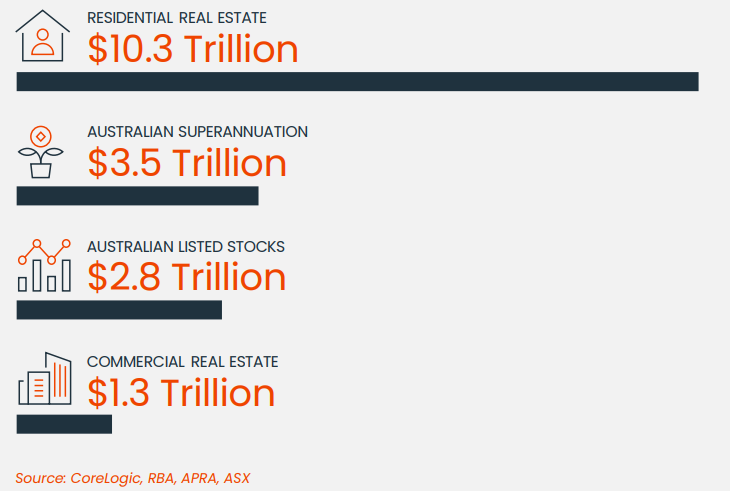Click the office buildings icon
This screenshot has height=491, width=730.
click(45, 380)
